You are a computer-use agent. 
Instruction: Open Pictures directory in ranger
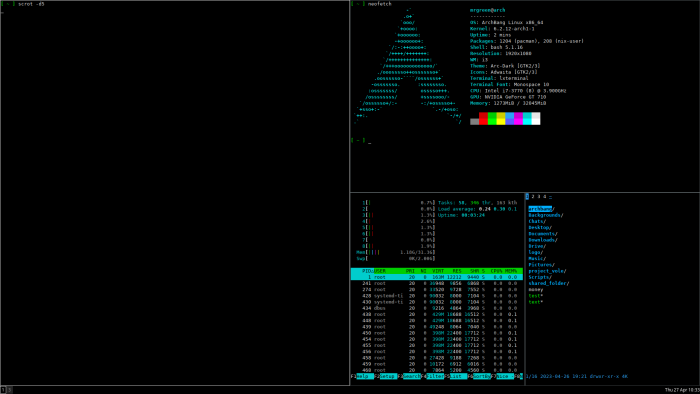coord(542,265)
